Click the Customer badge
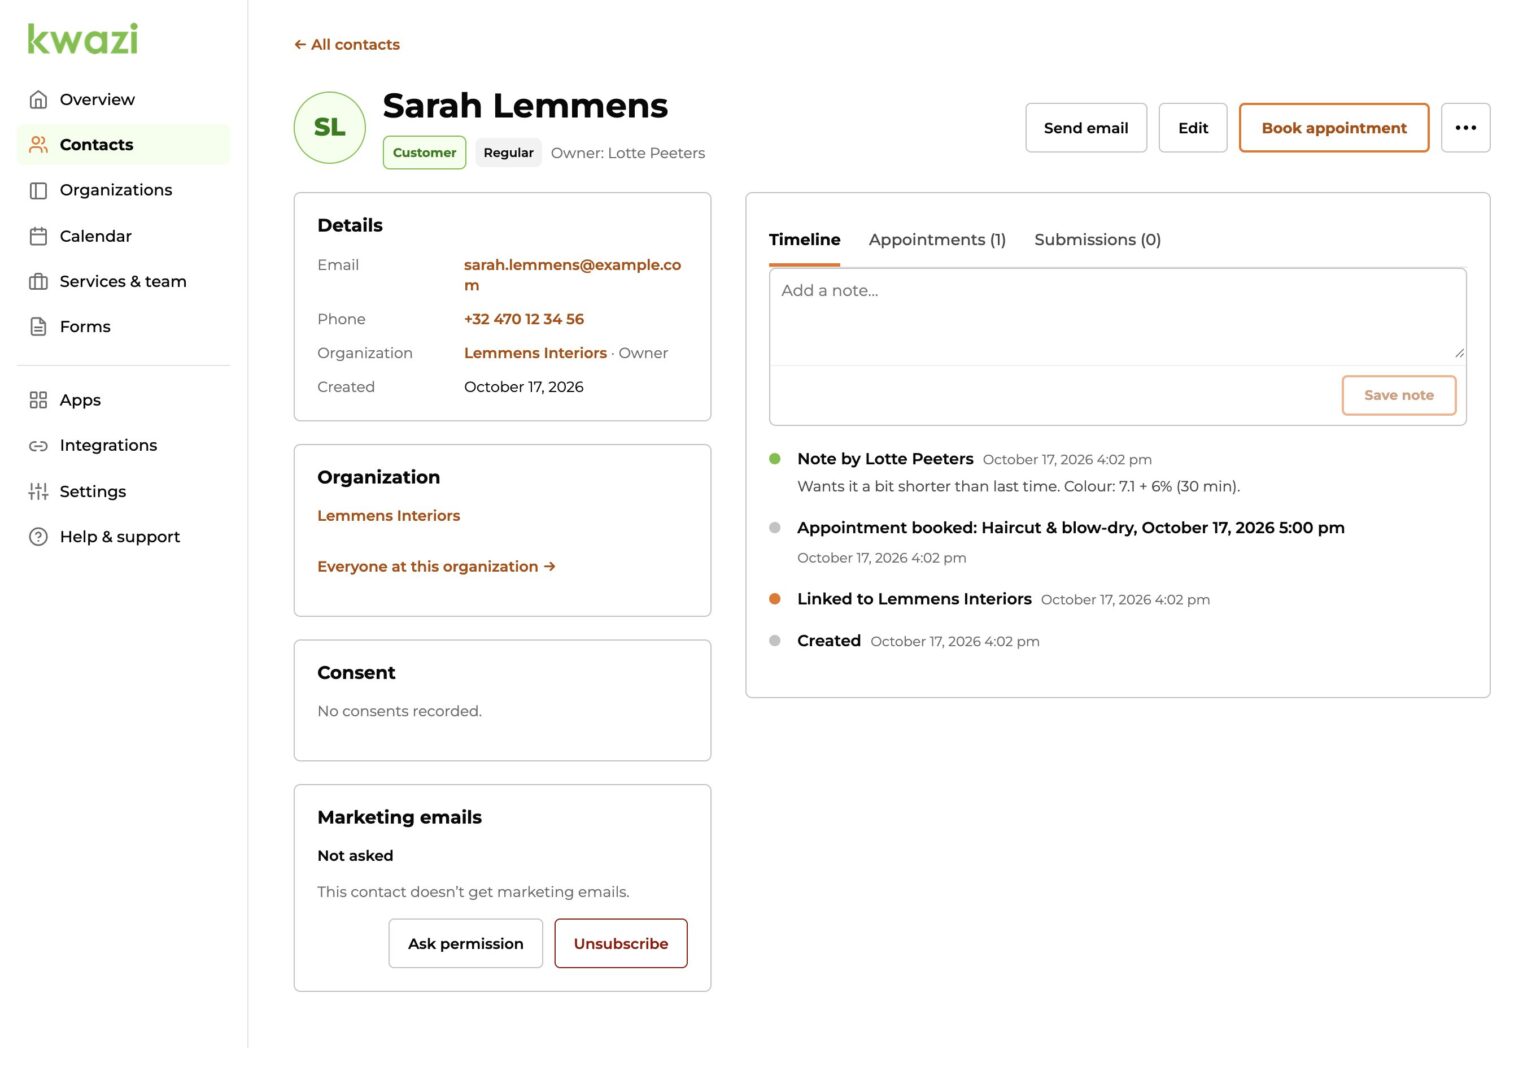The height and width of the screenshot is (1071, 1536). (x=424, y=153)
